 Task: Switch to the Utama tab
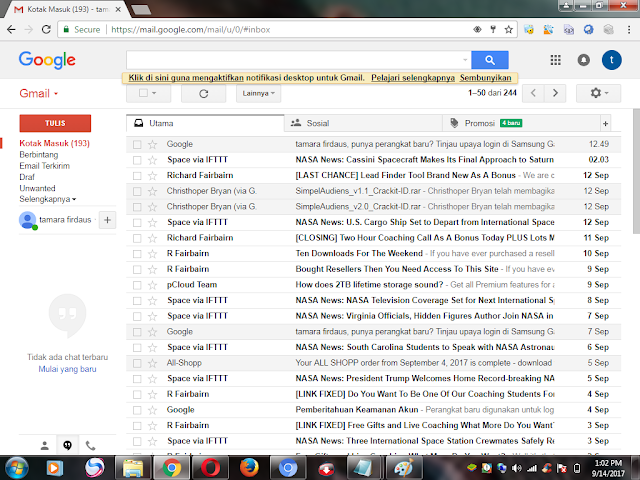point(205,123)
